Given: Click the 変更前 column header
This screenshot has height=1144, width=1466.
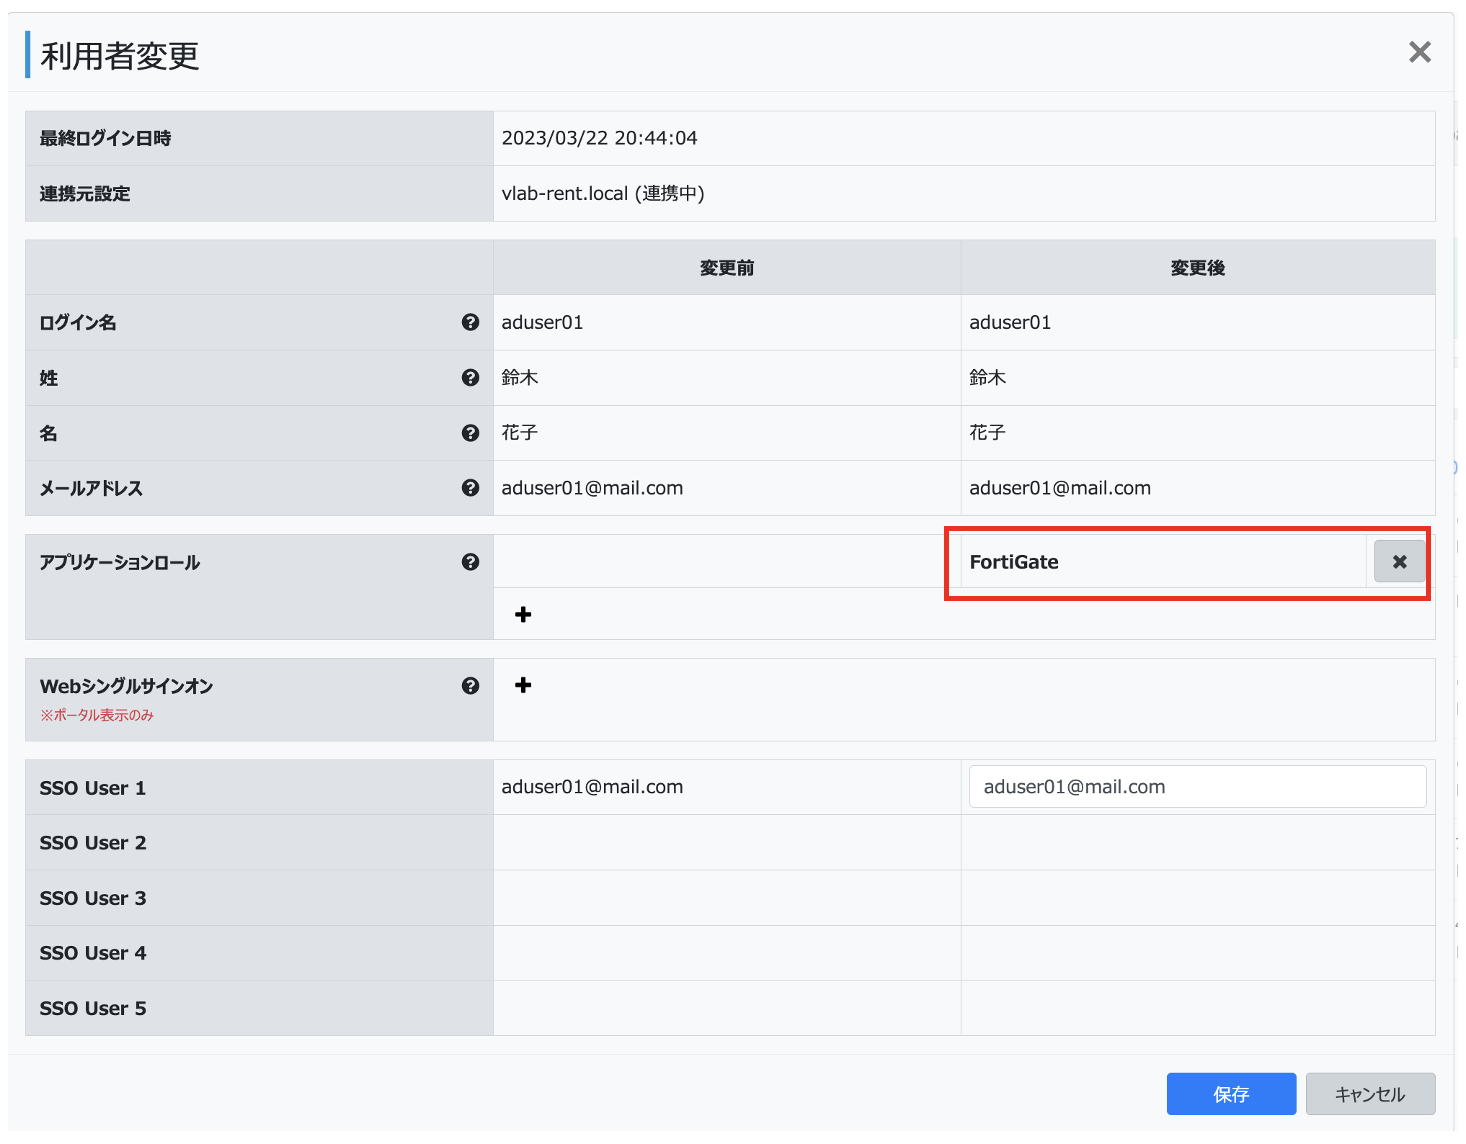Looking at the screenshot, I should [727, 268].
